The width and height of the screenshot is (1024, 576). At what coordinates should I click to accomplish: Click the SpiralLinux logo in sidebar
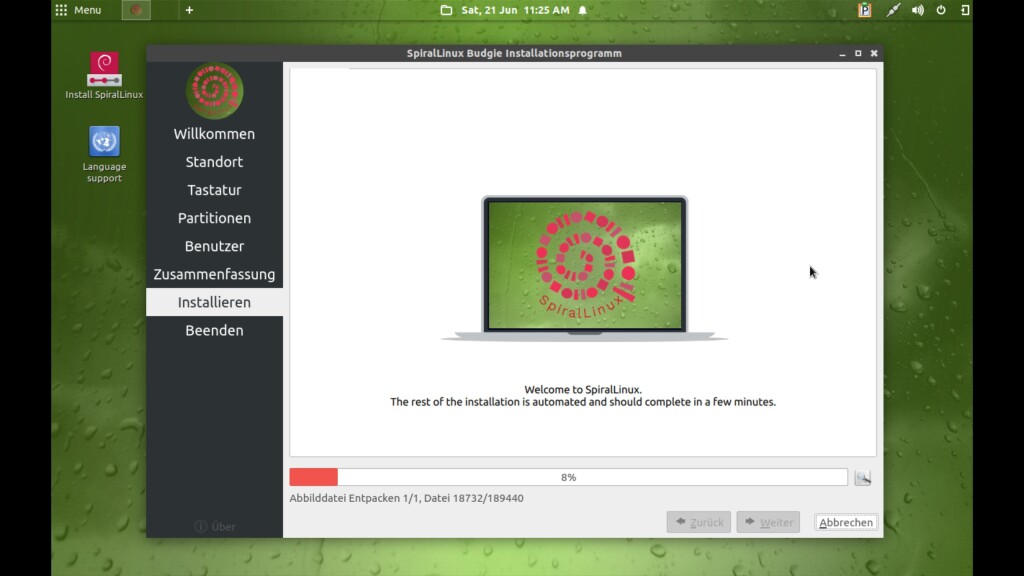pyautogui.click(x=214, y=91)
